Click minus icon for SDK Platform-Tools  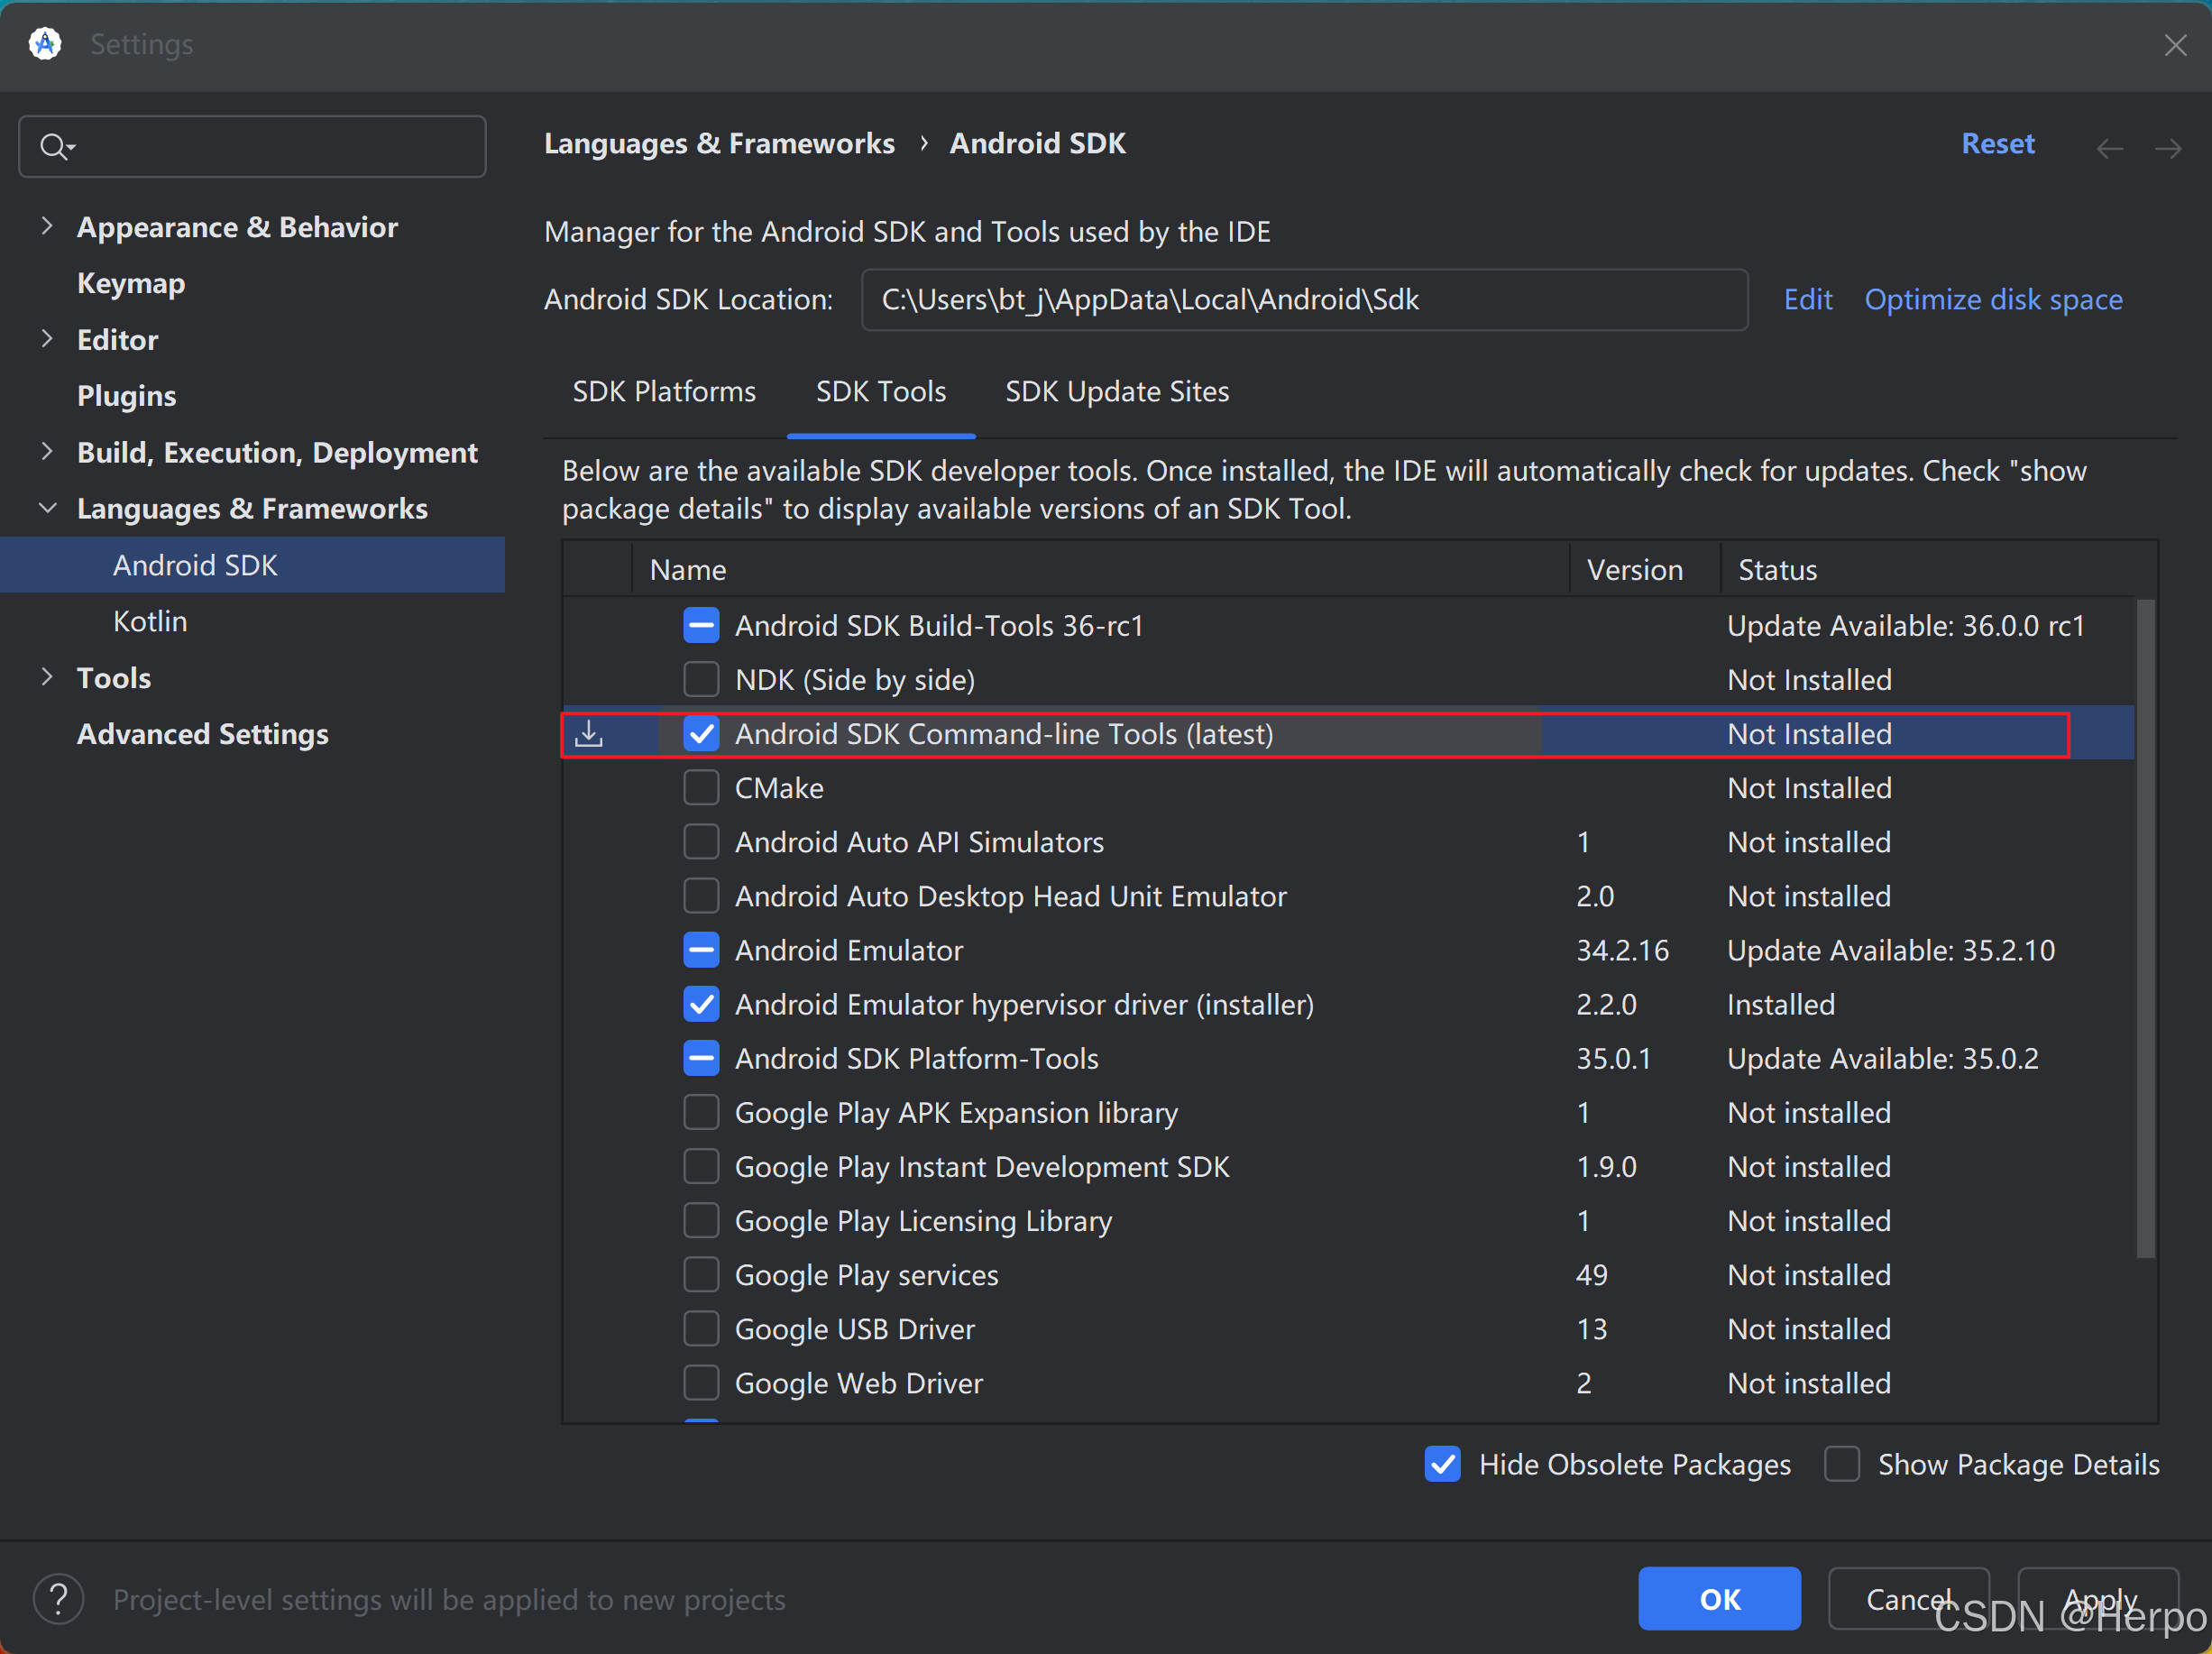tap(701, 1058)
